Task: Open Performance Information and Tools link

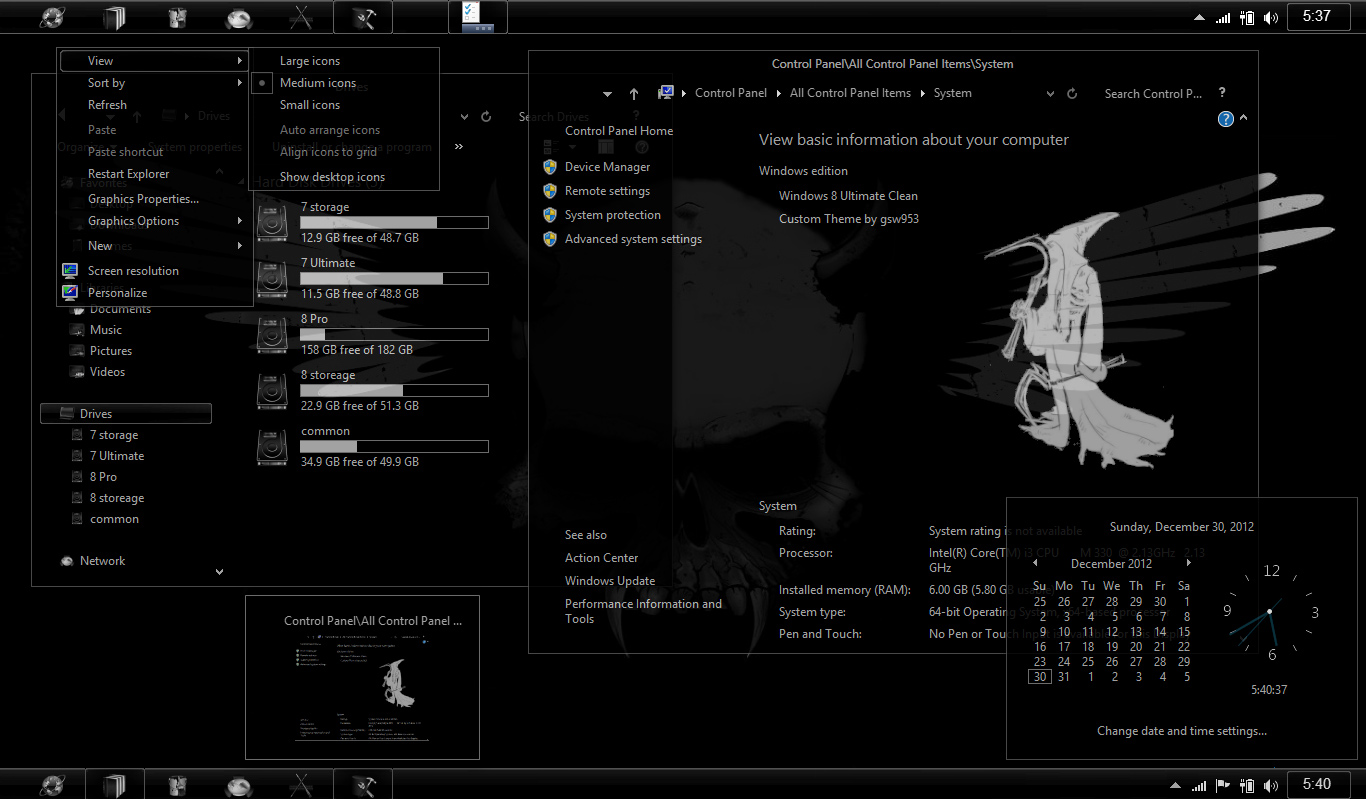Action: [643, 611]
